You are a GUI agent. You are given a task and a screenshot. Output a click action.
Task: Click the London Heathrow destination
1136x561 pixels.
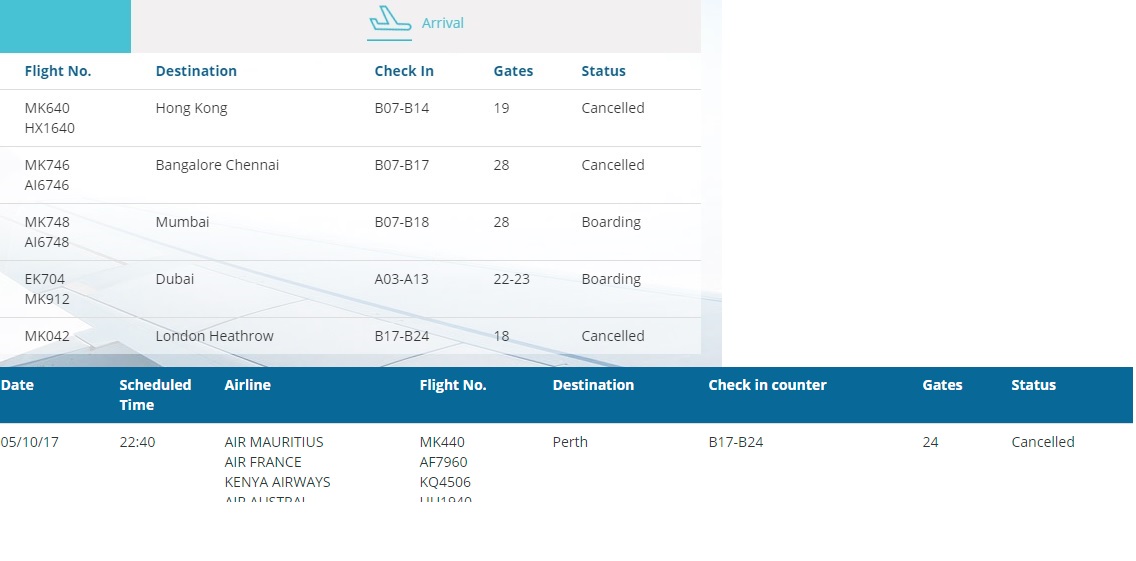click(214, 336)
